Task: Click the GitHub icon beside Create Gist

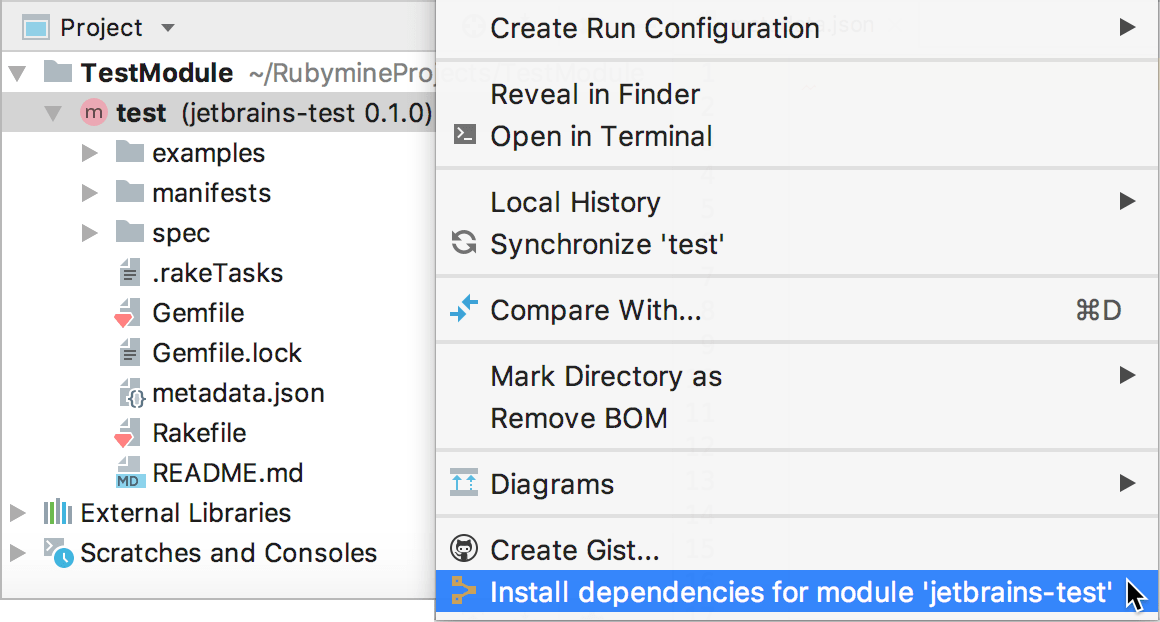Action: [x=463, y=549]
